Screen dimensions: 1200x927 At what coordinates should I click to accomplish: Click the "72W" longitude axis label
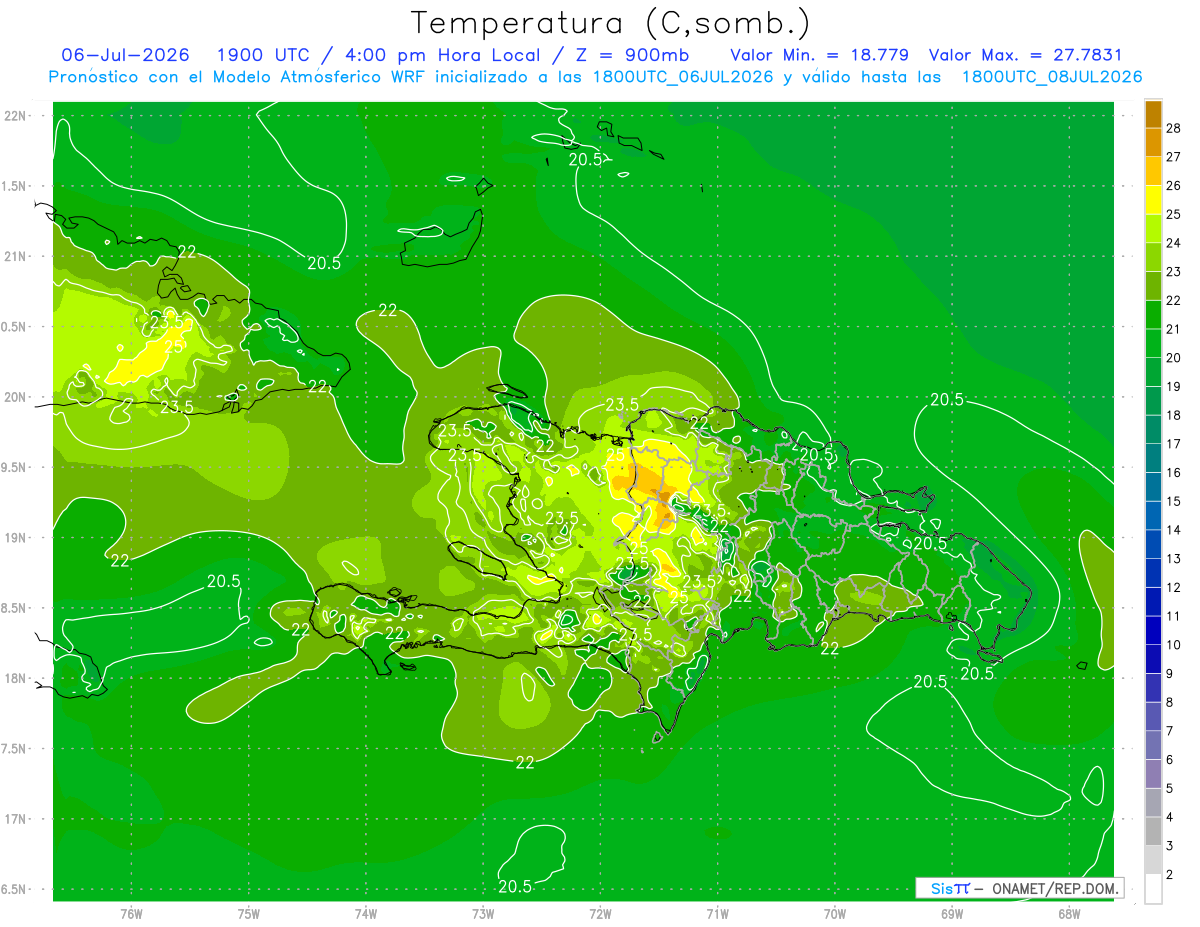pyautogui.click(x=601, y=914)
